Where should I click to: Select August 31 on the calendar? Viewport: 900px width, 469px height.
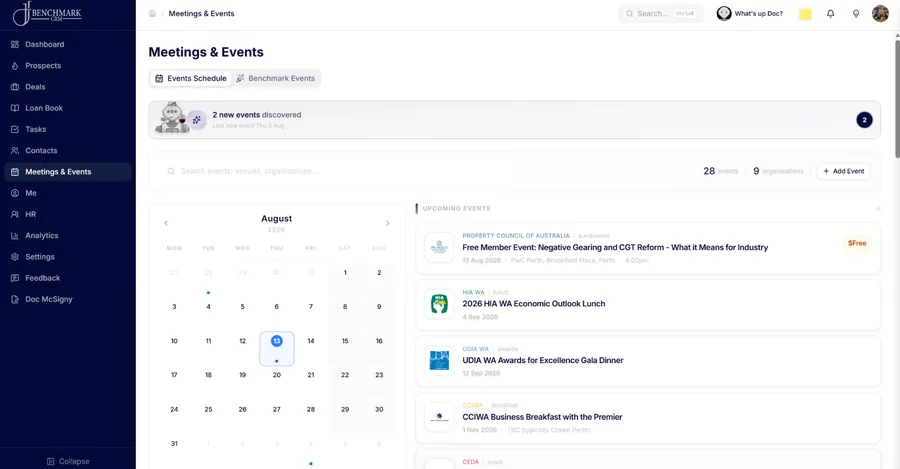click(x=174, y=444)
